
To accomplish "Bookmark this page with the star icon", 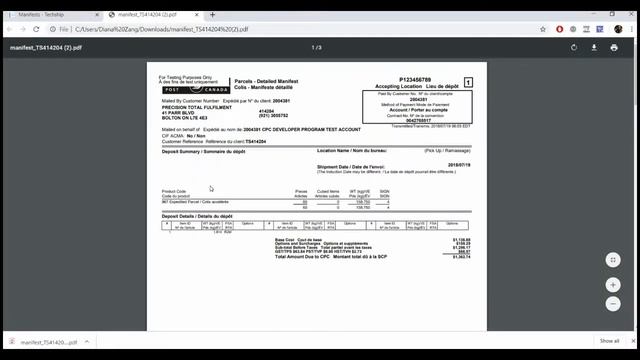I will [x=543, y=29].
